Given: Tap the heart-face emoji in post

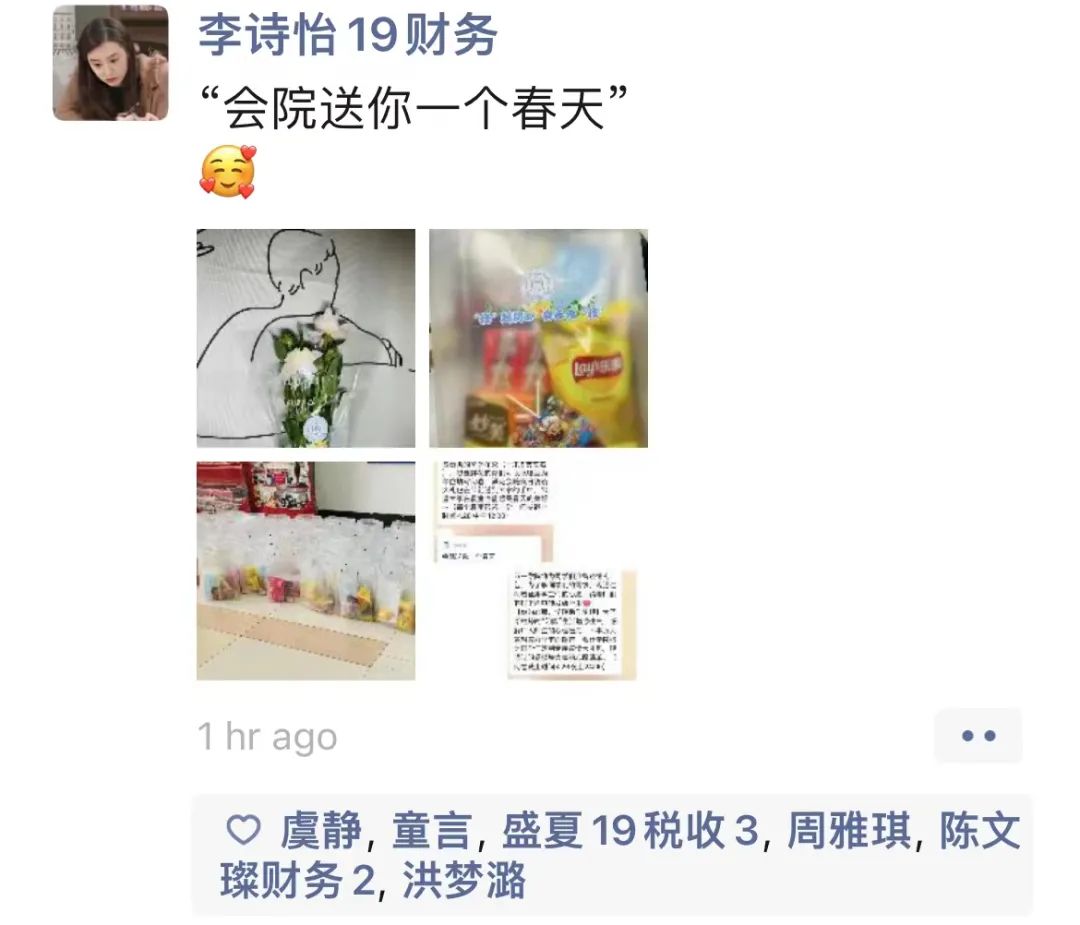Looking at the screenshot, I should pos(228,172).
